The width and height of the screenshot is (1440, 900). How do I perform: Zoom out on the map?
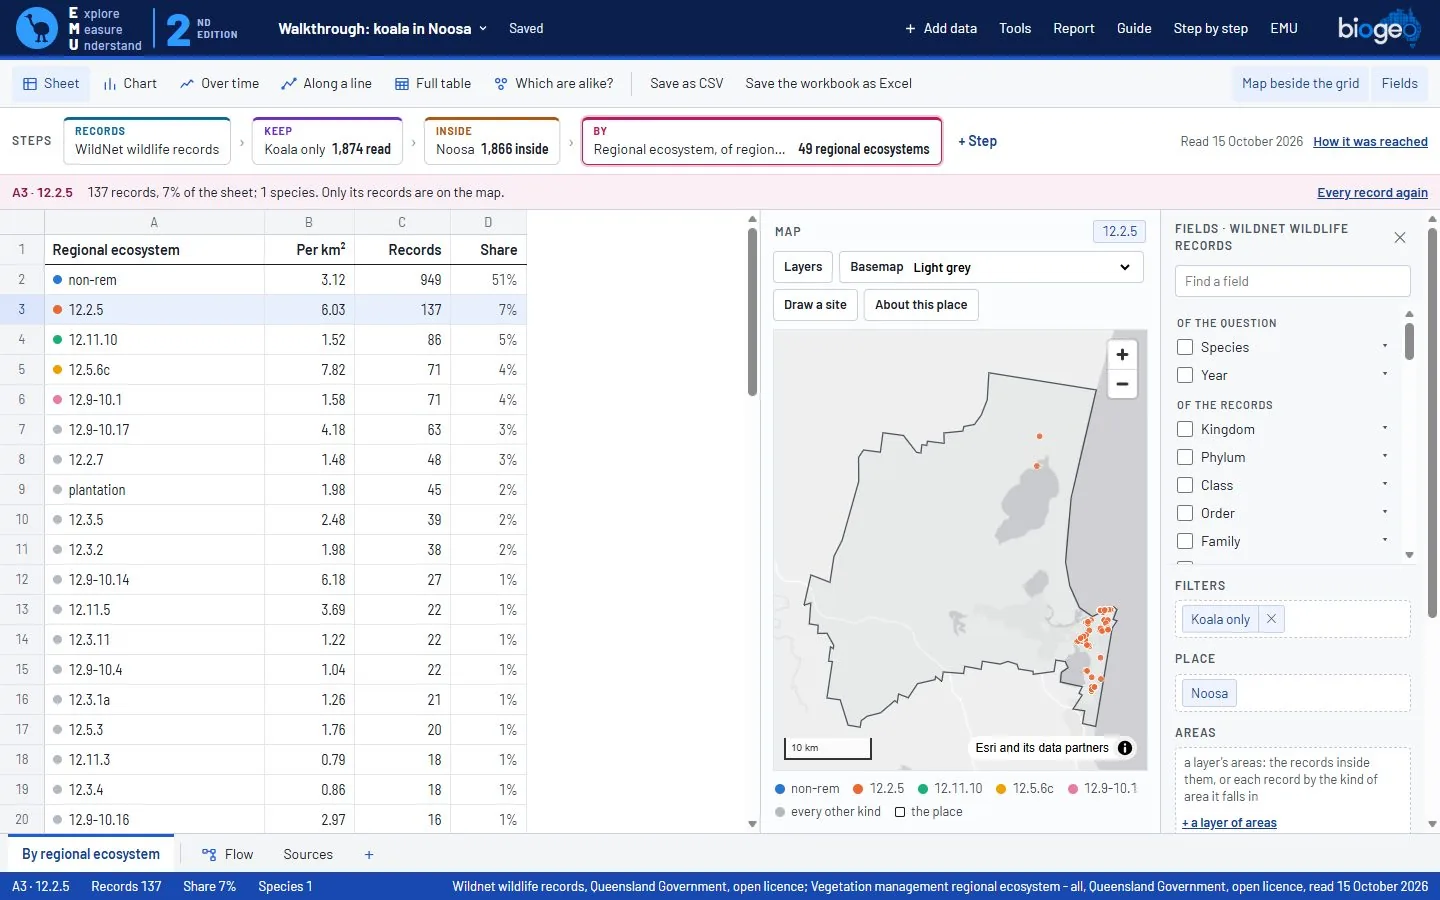click(1122, 384)
